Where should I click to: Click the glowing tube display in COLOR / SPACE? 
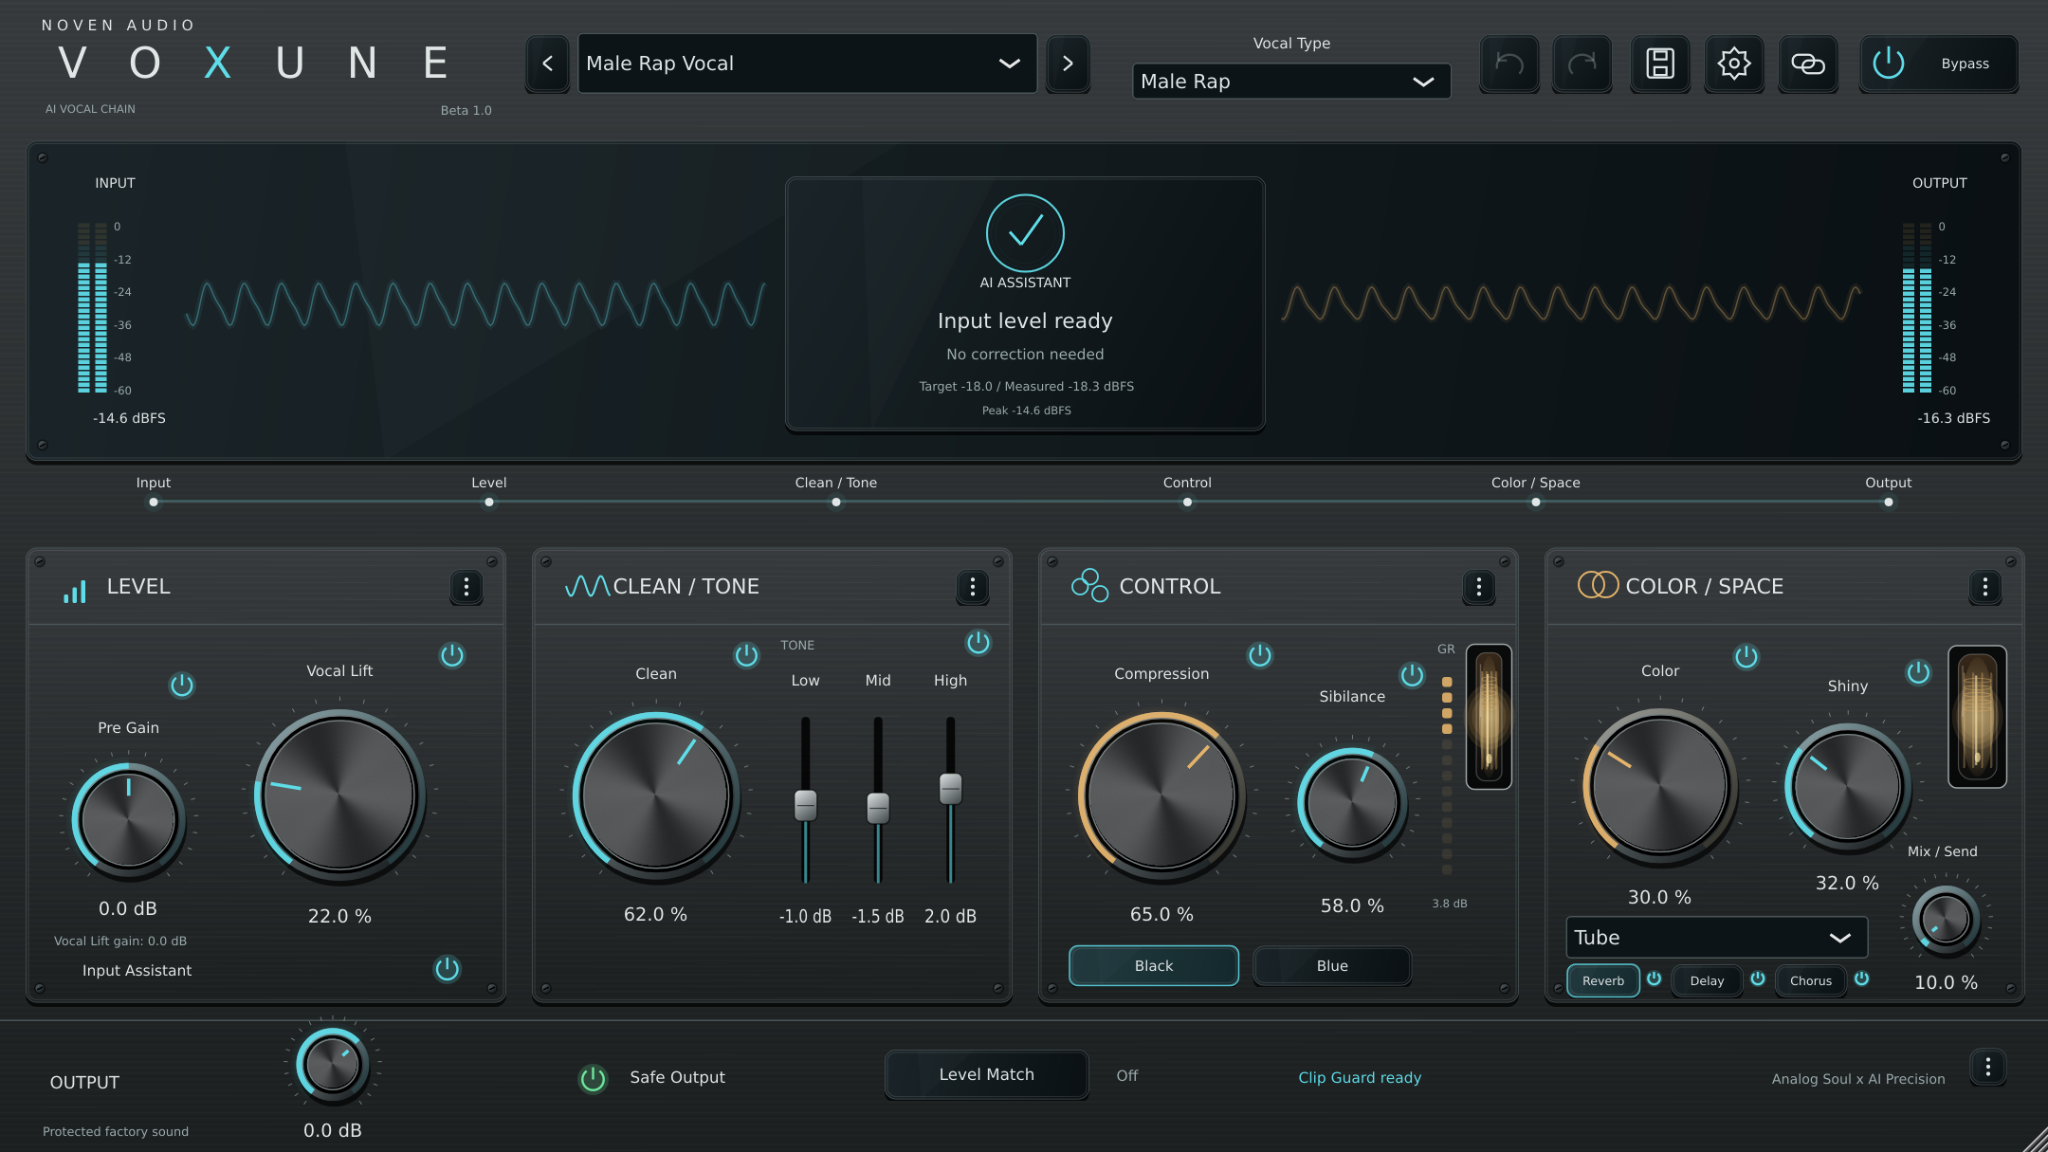1977,717
